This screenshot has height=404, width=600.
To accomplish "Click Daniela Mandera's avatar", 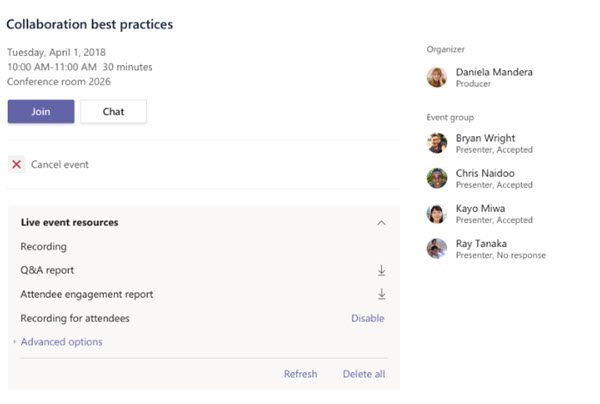I will pyautogui.click(x=437, y=77).
